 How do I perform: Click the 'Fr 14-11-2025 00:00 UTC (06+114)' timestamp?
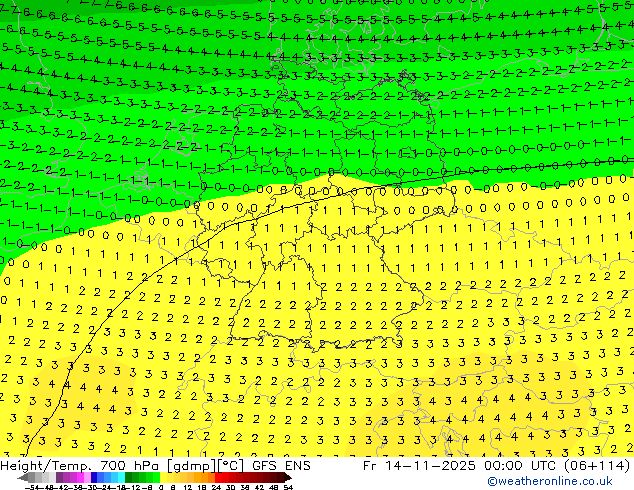pos(496,466)
